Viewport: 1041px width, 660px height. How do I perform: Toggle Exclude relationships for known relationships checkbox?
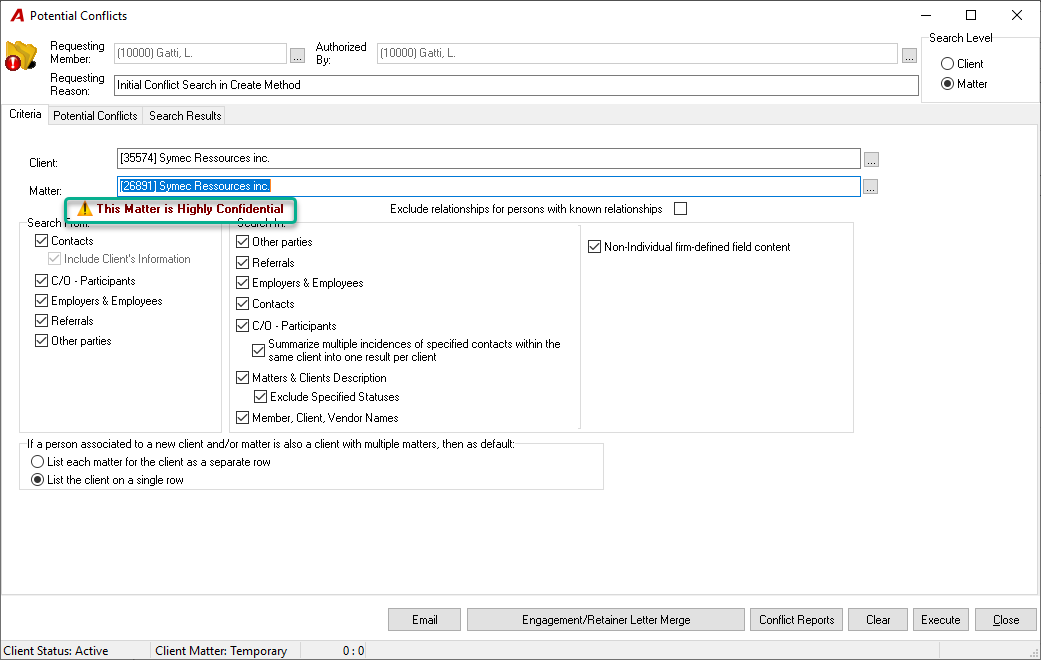pyautogui.click(x=681, y=209)
